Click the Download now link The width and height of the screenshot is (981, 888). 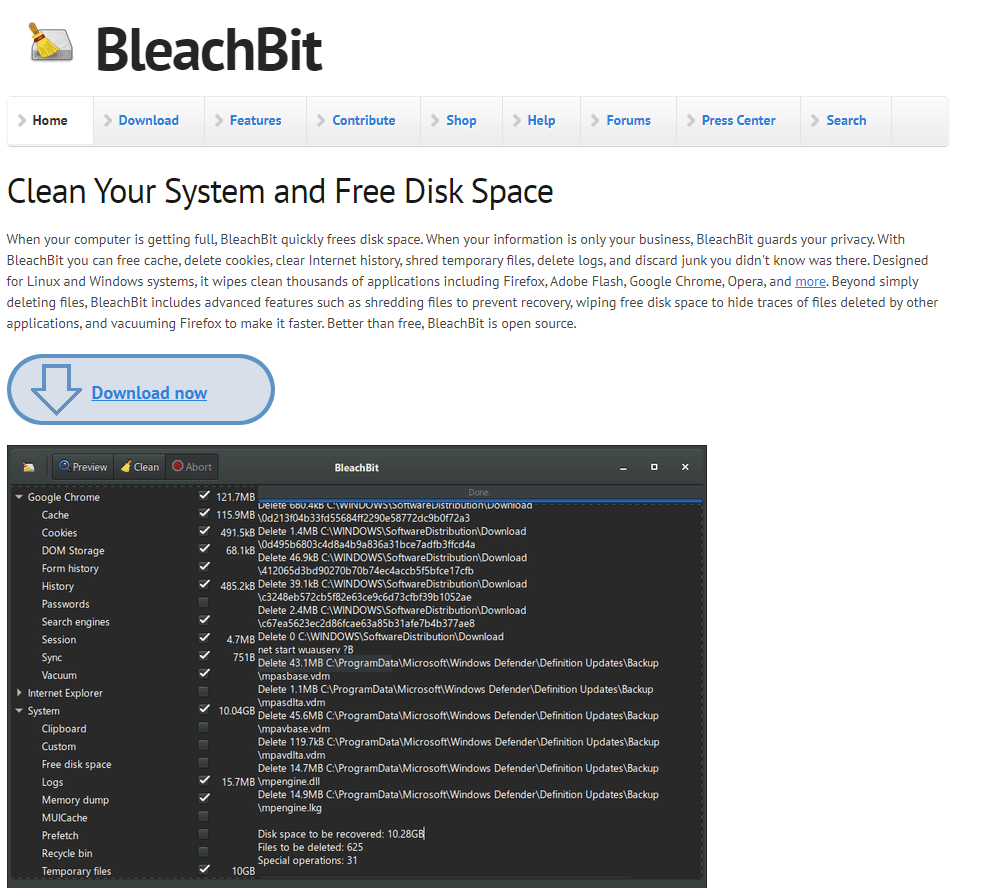(x=149, y=393)
